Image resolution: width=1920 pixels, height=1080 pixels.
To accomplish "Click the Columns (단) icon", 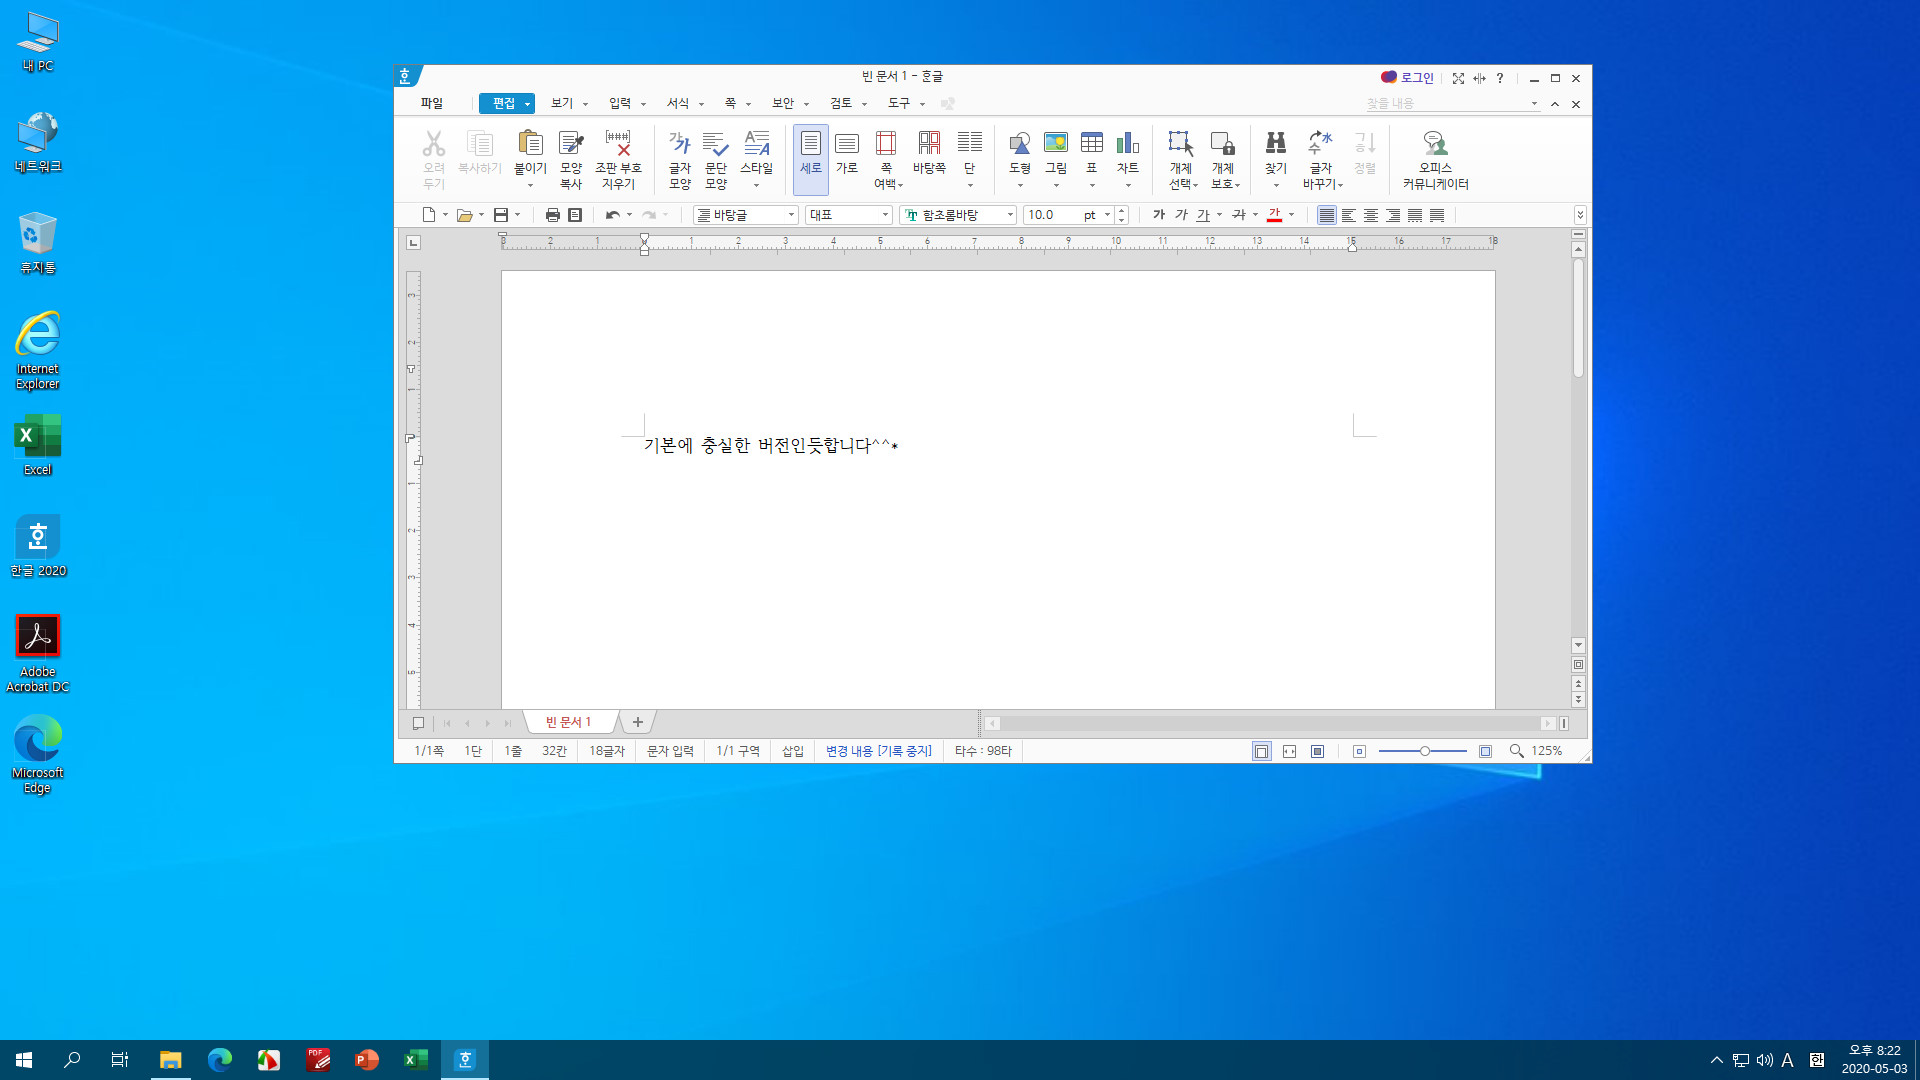I will pyautogui.click(x=969, y=144).
